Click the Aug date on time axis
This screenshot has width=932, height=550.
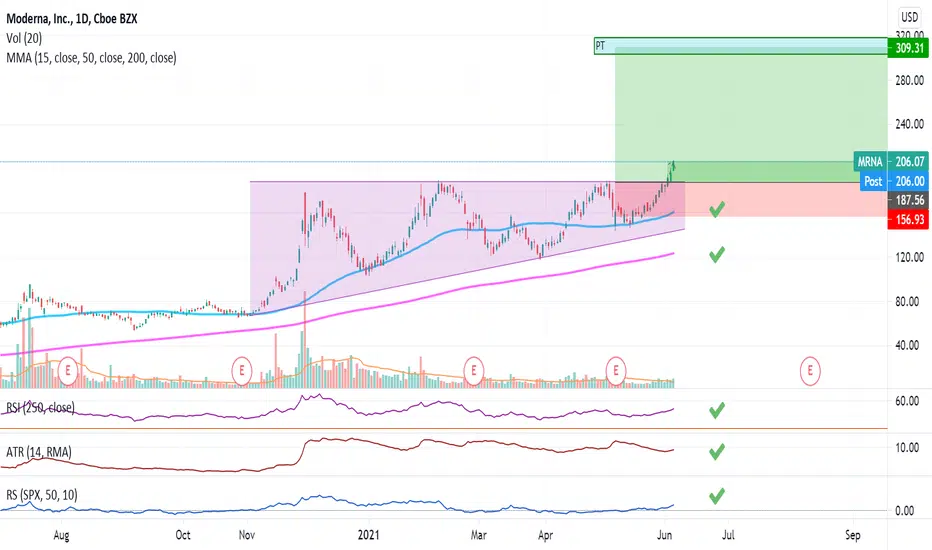(x=61, y=535)
